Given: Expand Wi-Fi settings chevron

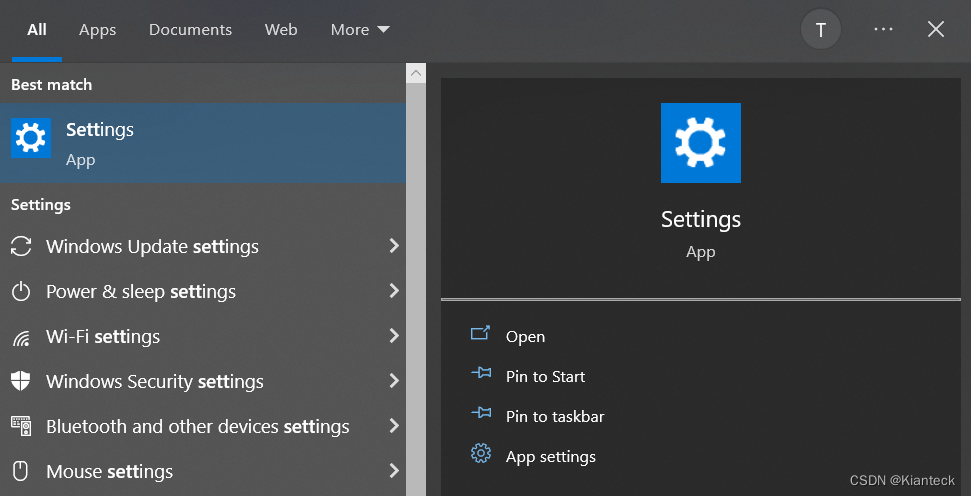Looking at the screenshot, I should [x=394, y=336].
